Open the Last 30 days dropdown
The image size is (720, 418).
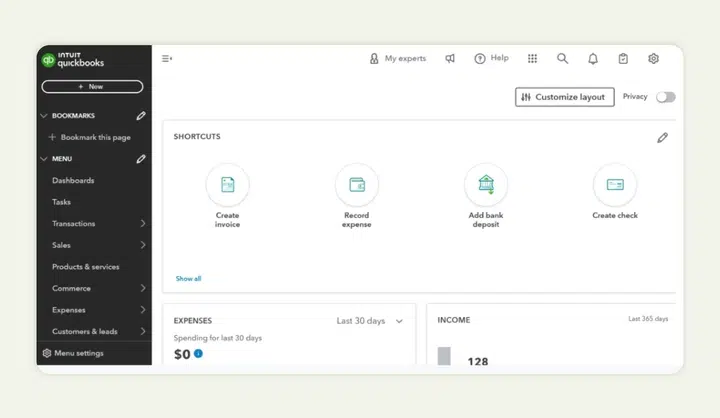(x=370, y=321)
